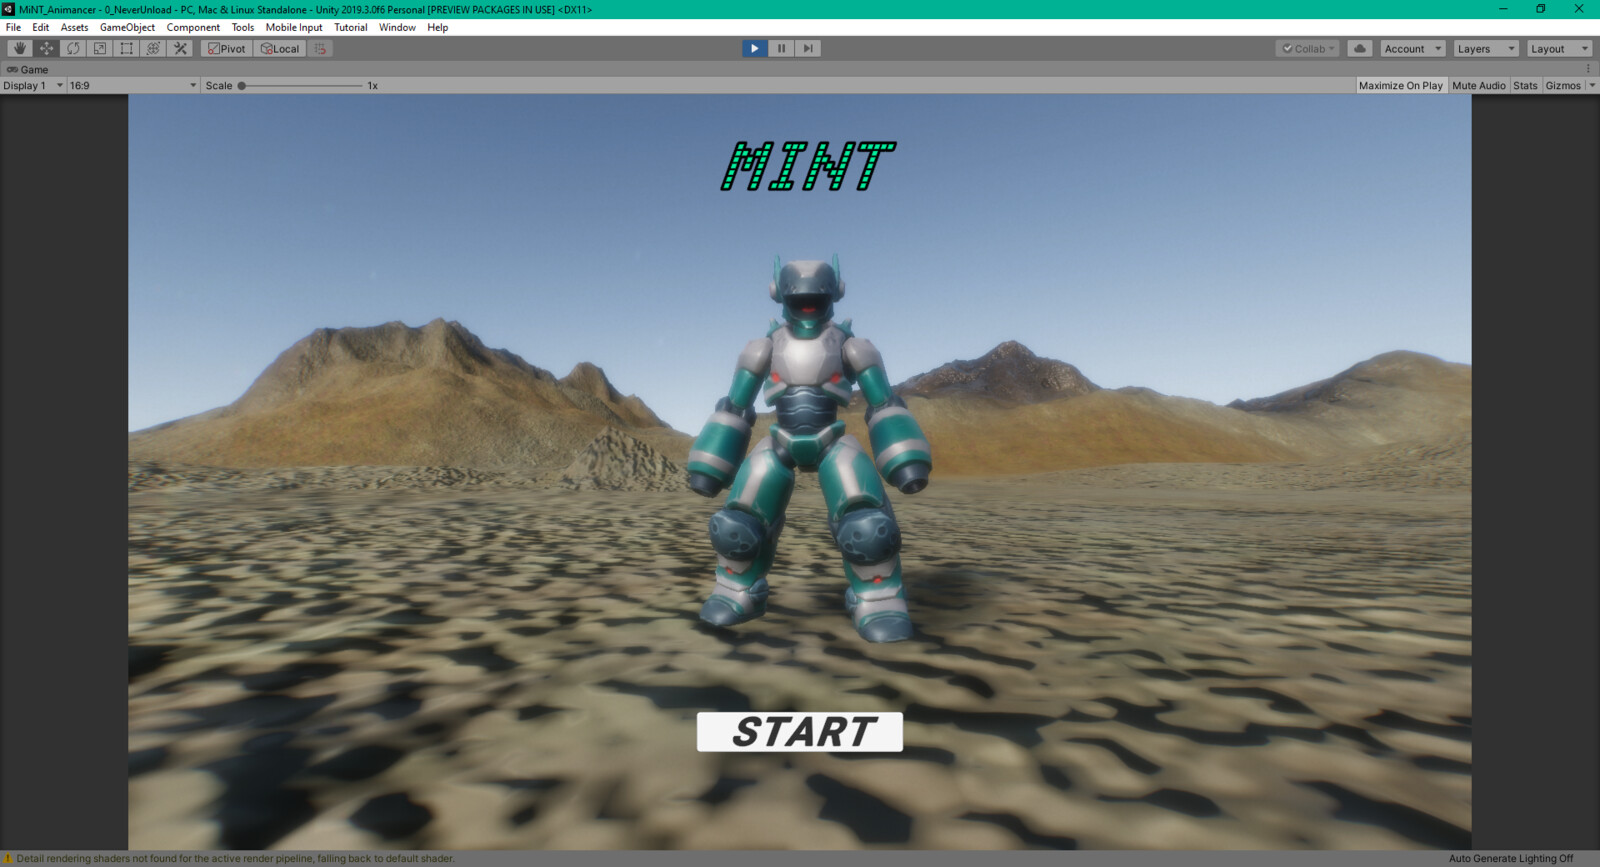Viewport: 1600px width, 867px height.
Task: Open the Layers dropdown
Action: coord(1486,48)
